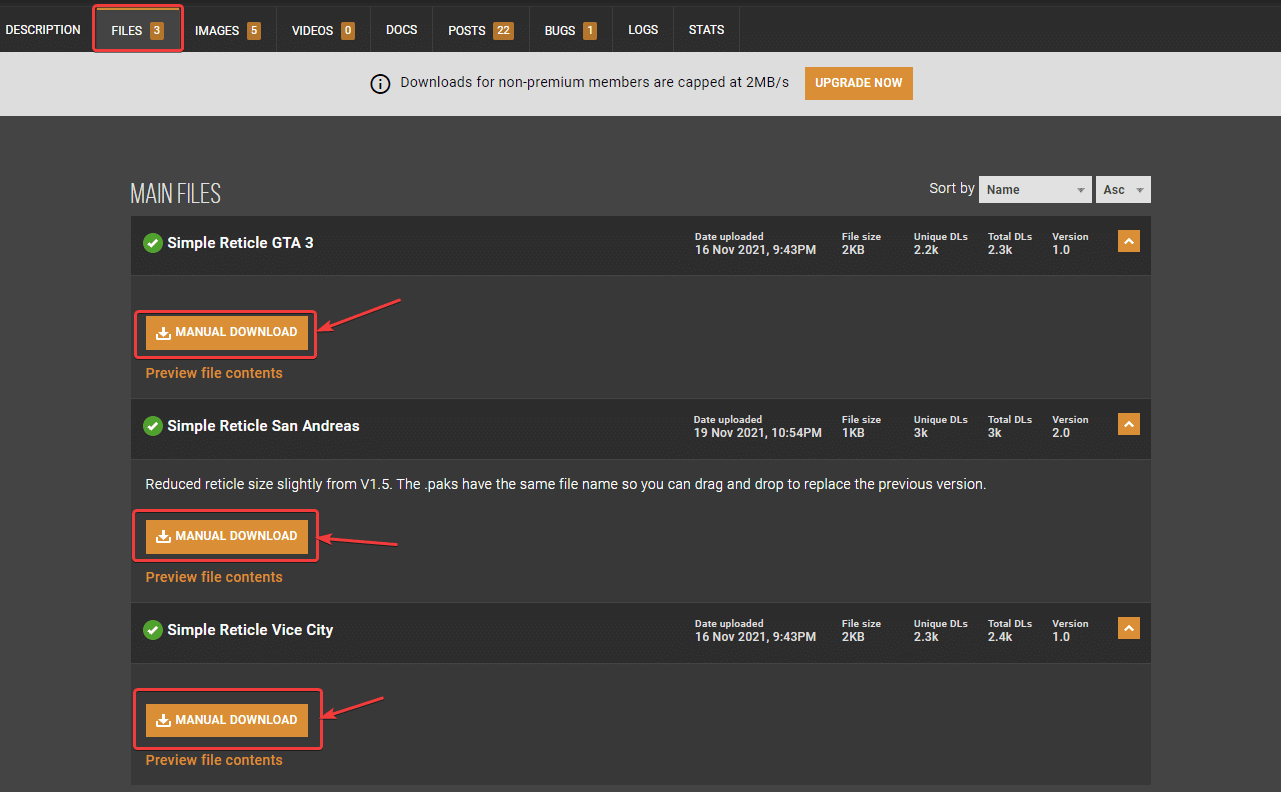Click the Simple Reticle Vice City title

tap(250, 630)
